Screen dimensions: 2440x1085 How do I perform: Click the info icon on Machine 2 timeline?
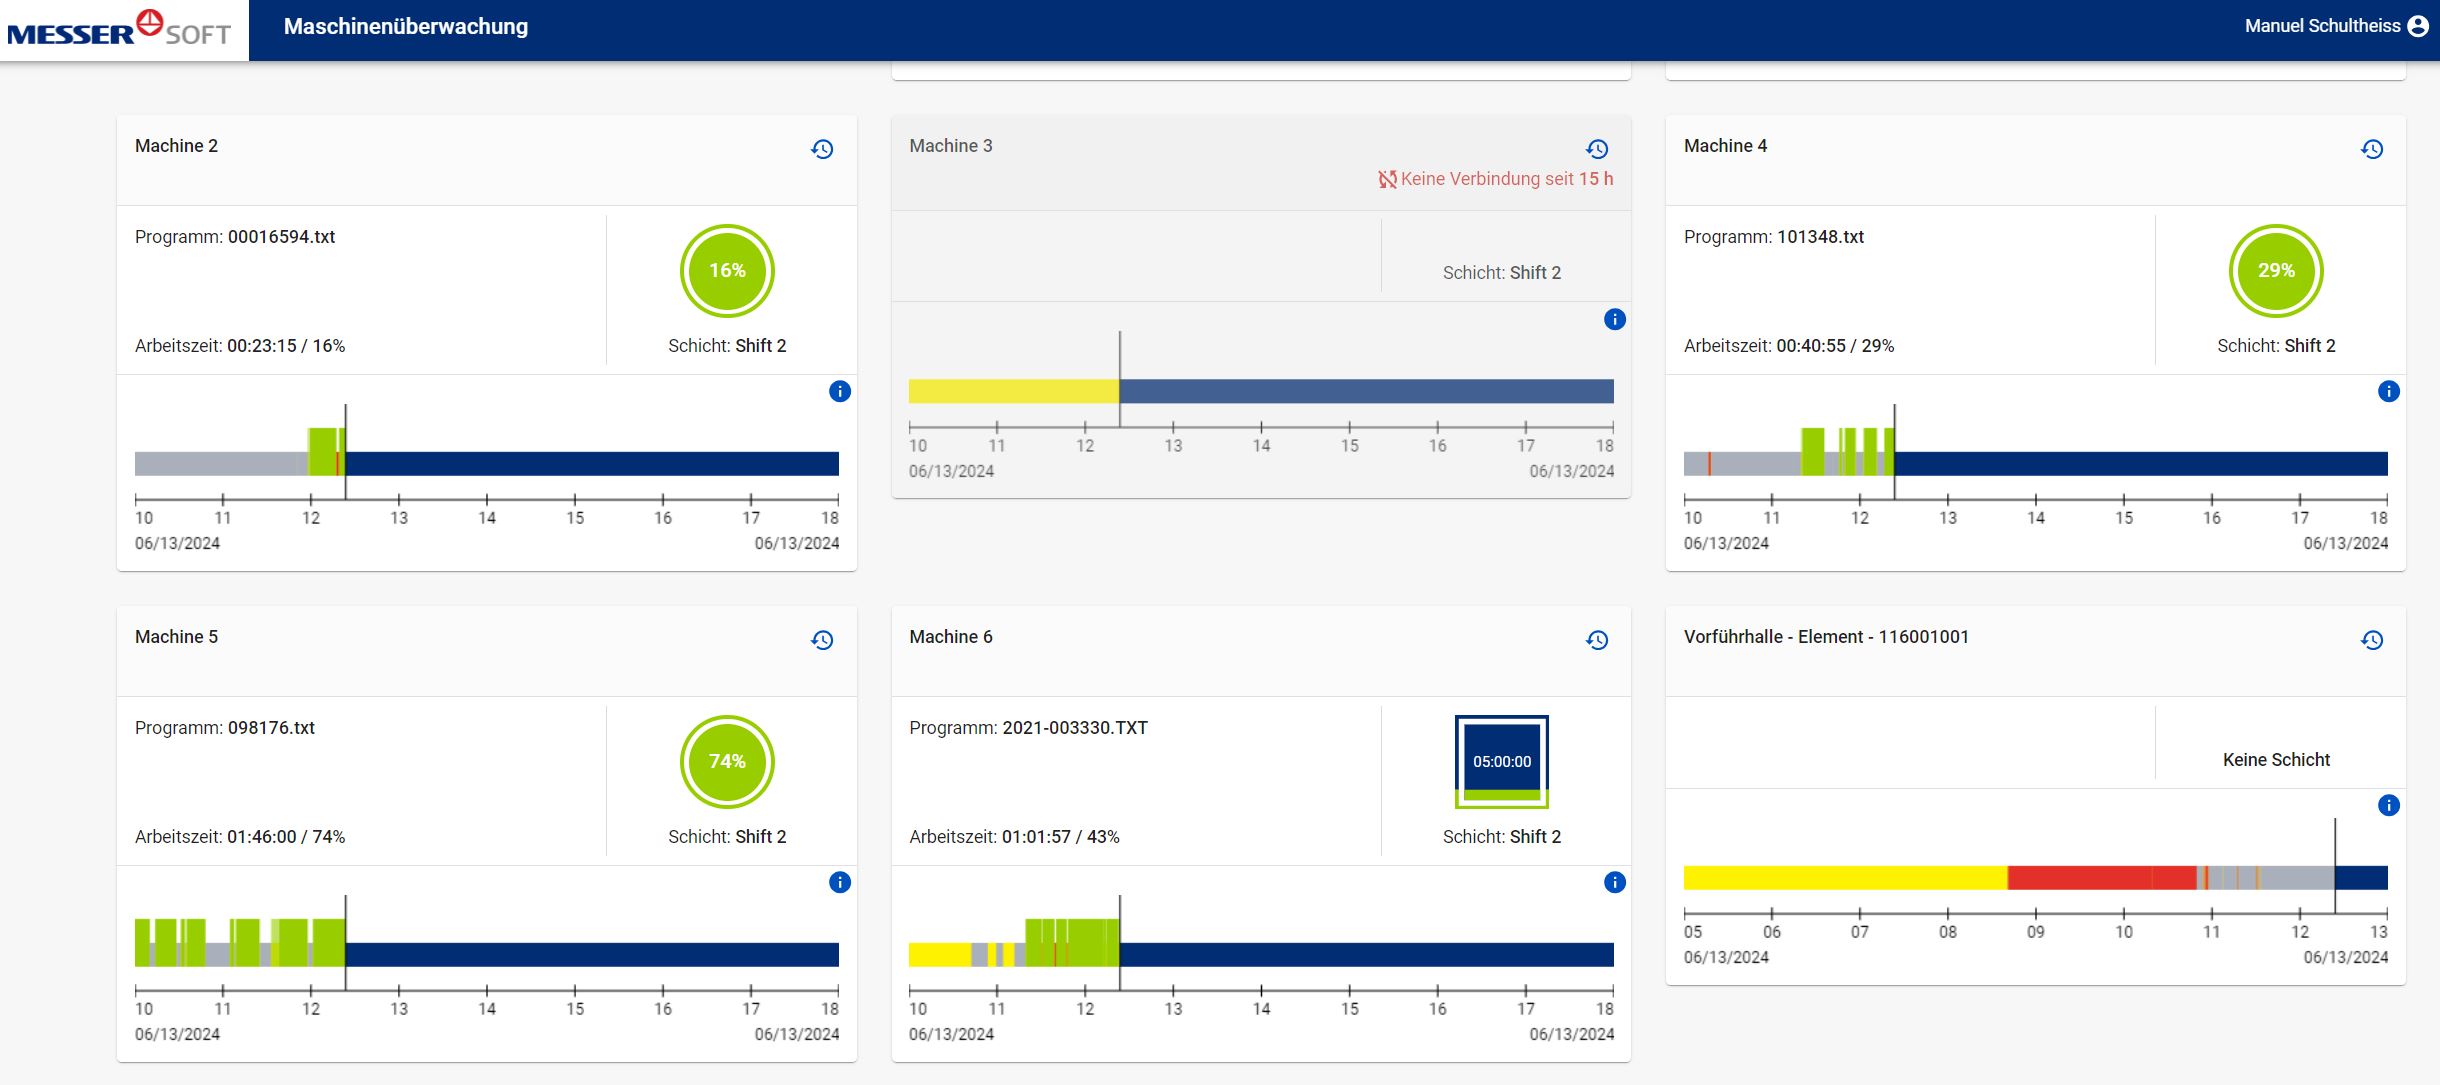[x=840, y=392]
